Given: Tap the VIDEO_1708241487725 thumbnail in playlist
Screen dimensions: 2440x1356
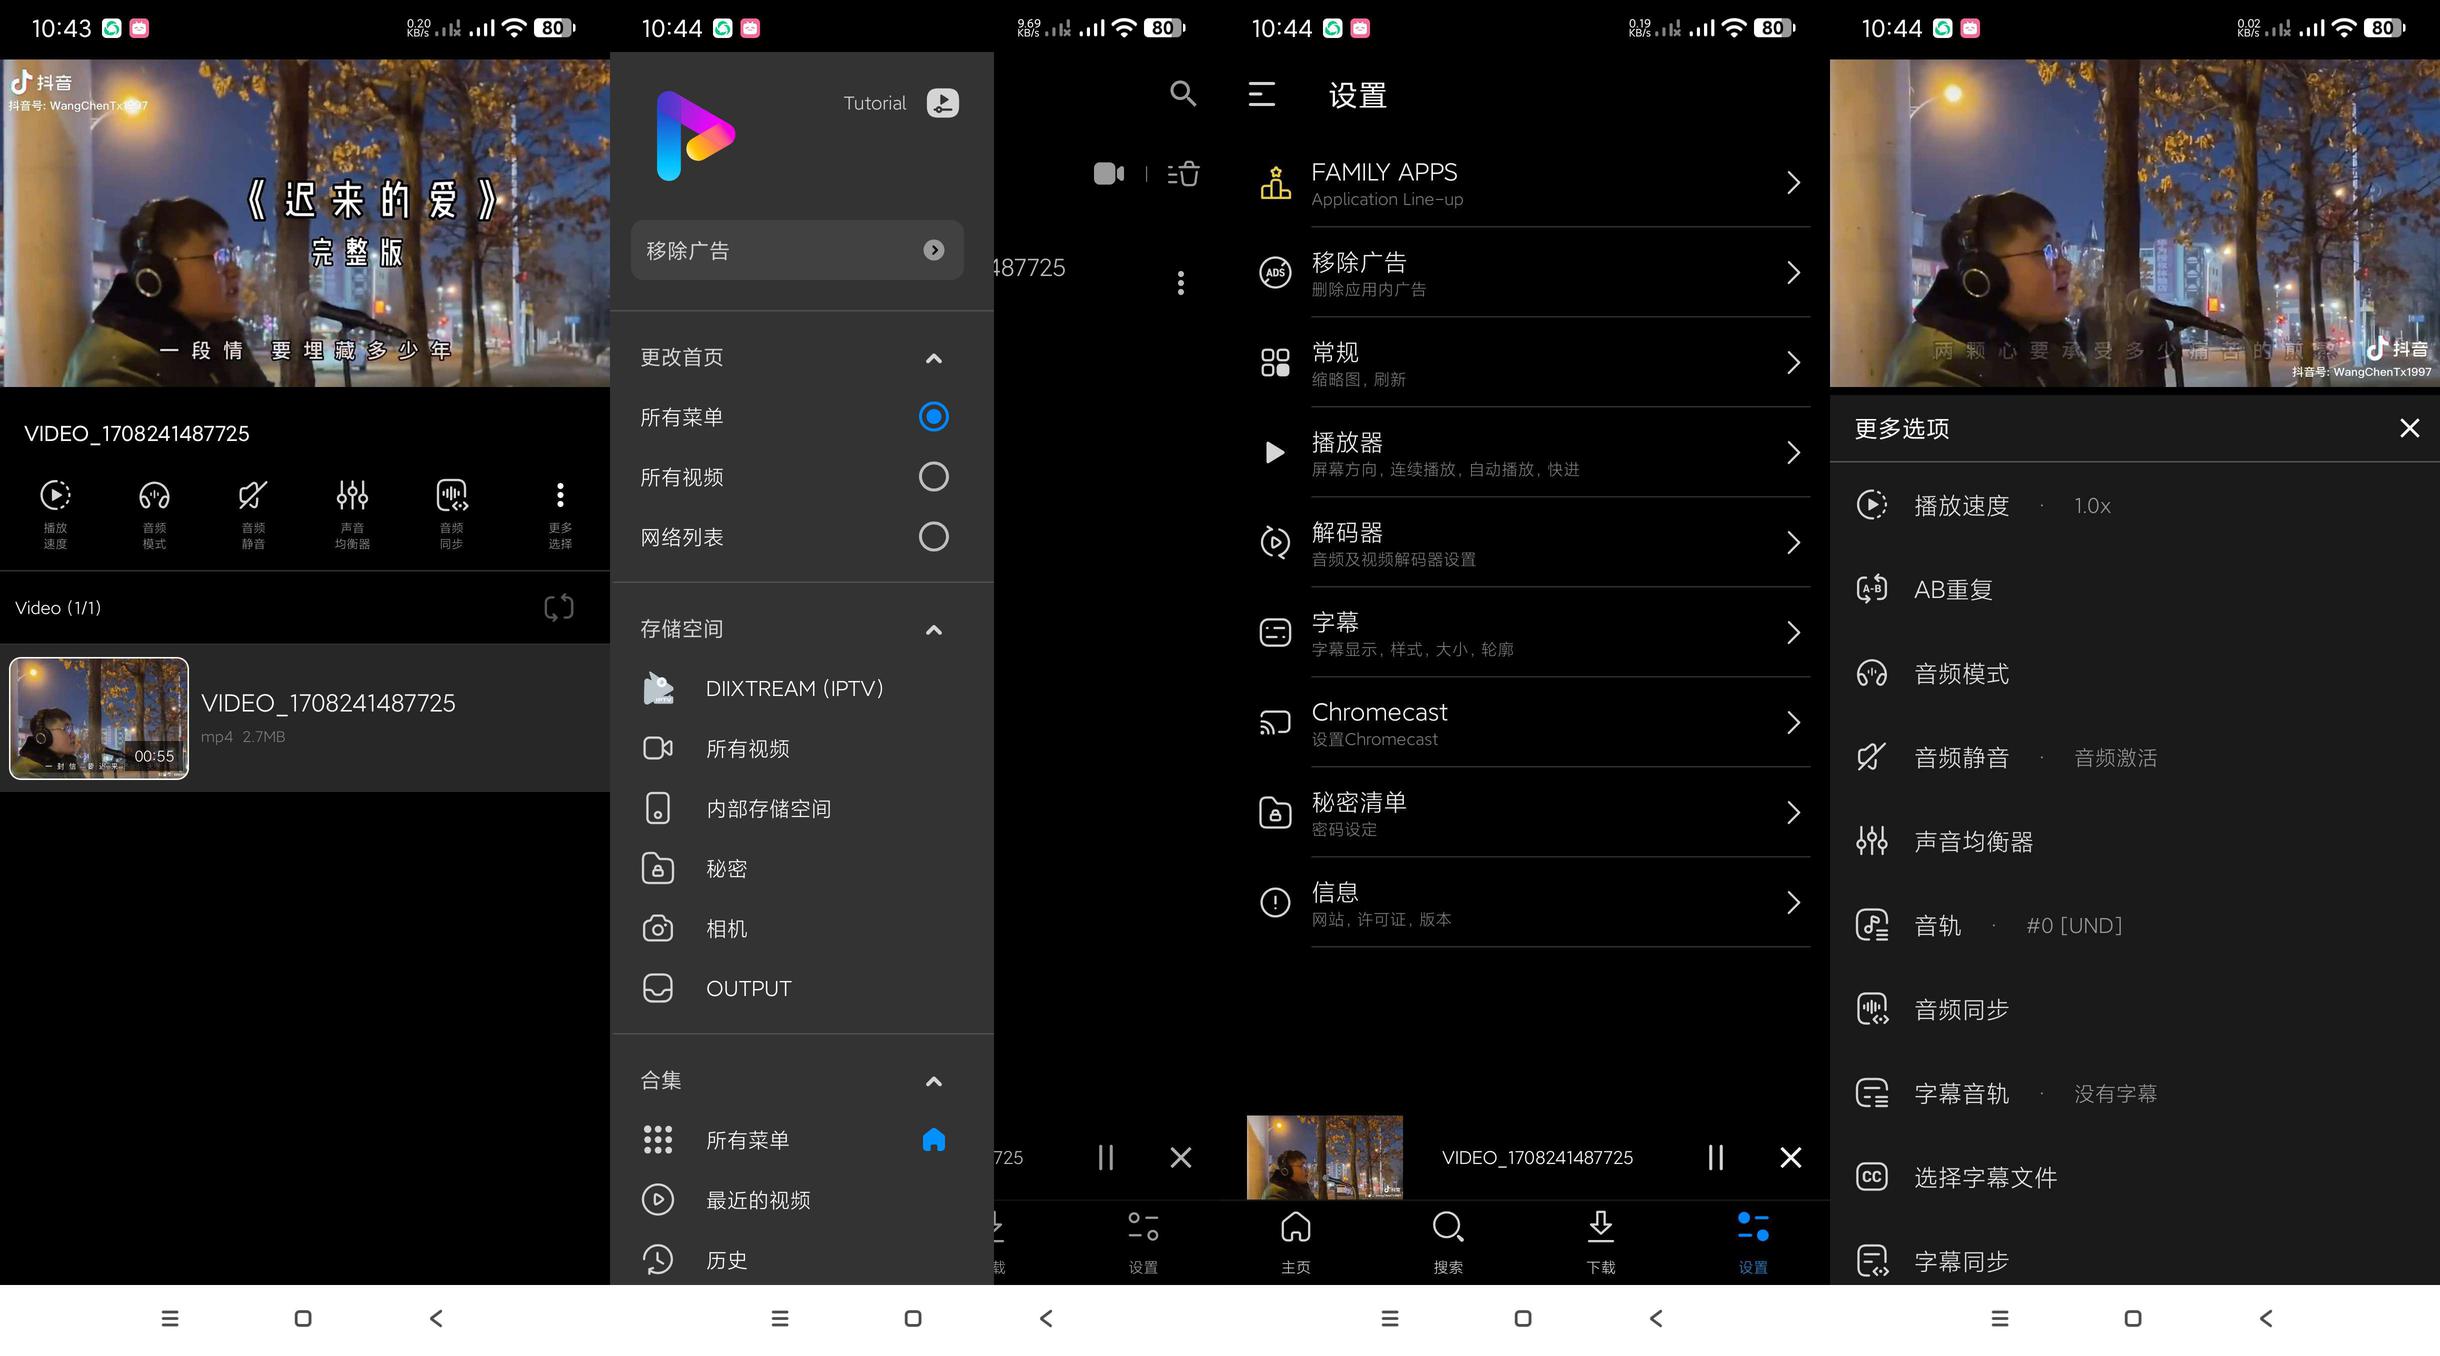Looking at the screenshot, I should (x=99, y=718).
